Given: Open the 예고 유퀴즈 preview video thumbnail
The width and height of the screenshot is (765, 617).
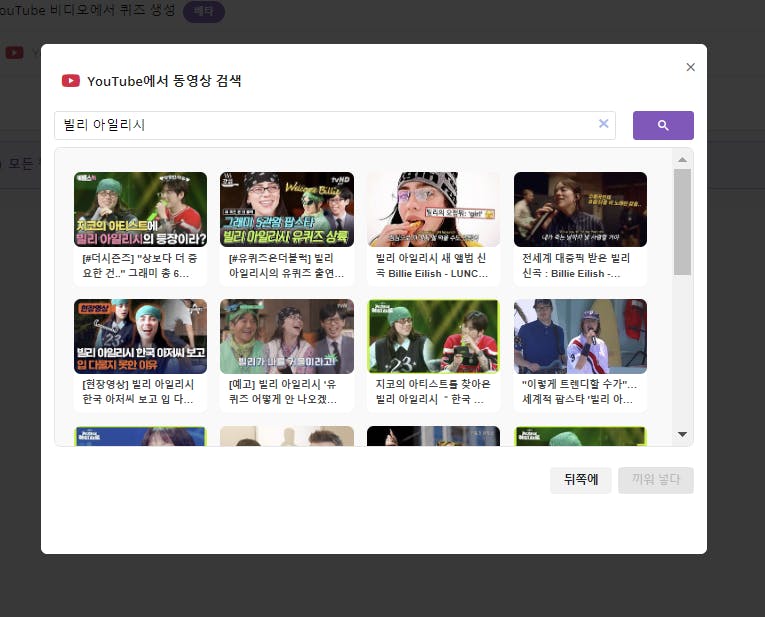Looking at the screenshot, I should click(287, 336).
